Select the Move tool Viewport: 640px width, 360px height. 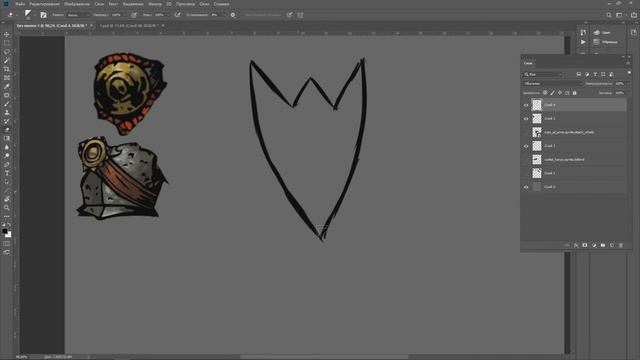coord(7,34)
